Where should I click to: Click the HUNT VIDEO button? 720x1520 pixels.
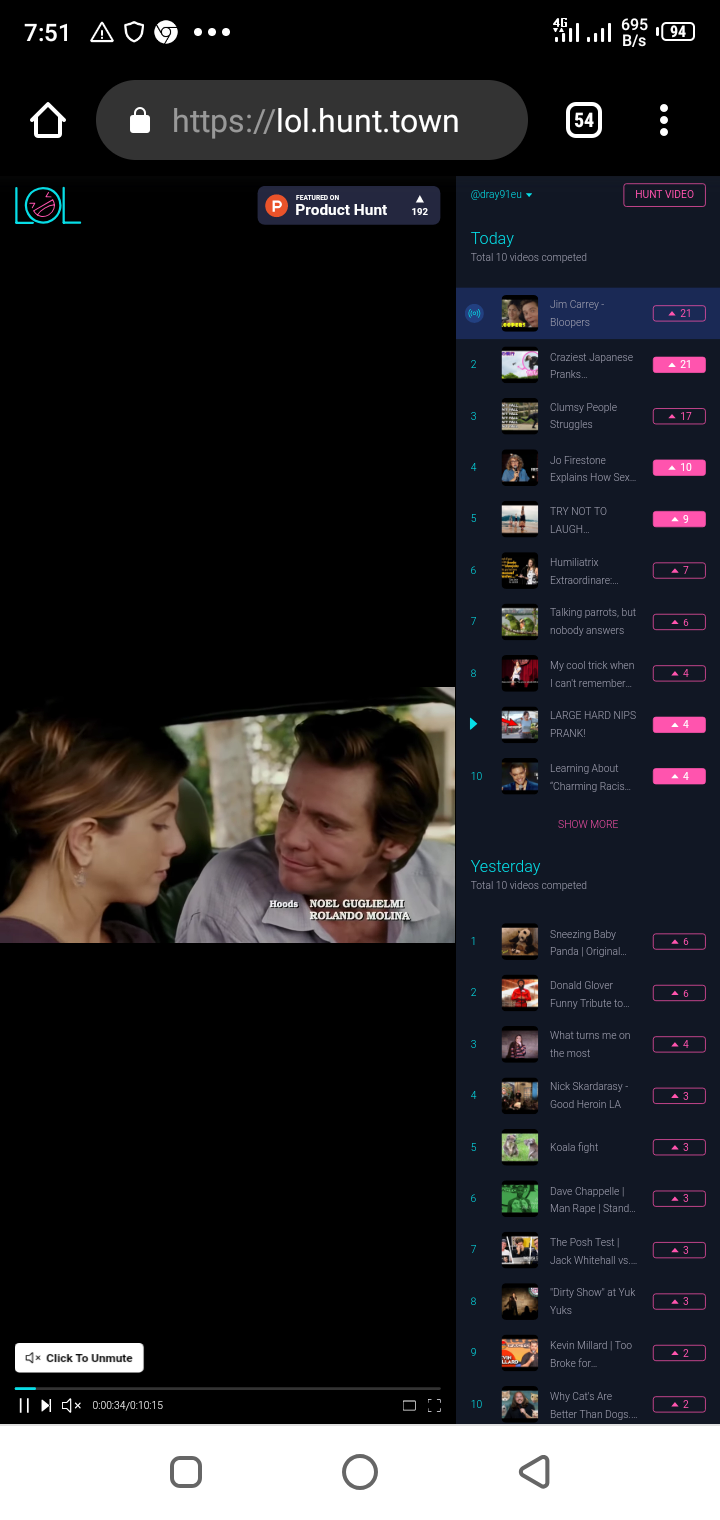pyautogui.click(x=664, y=194)
